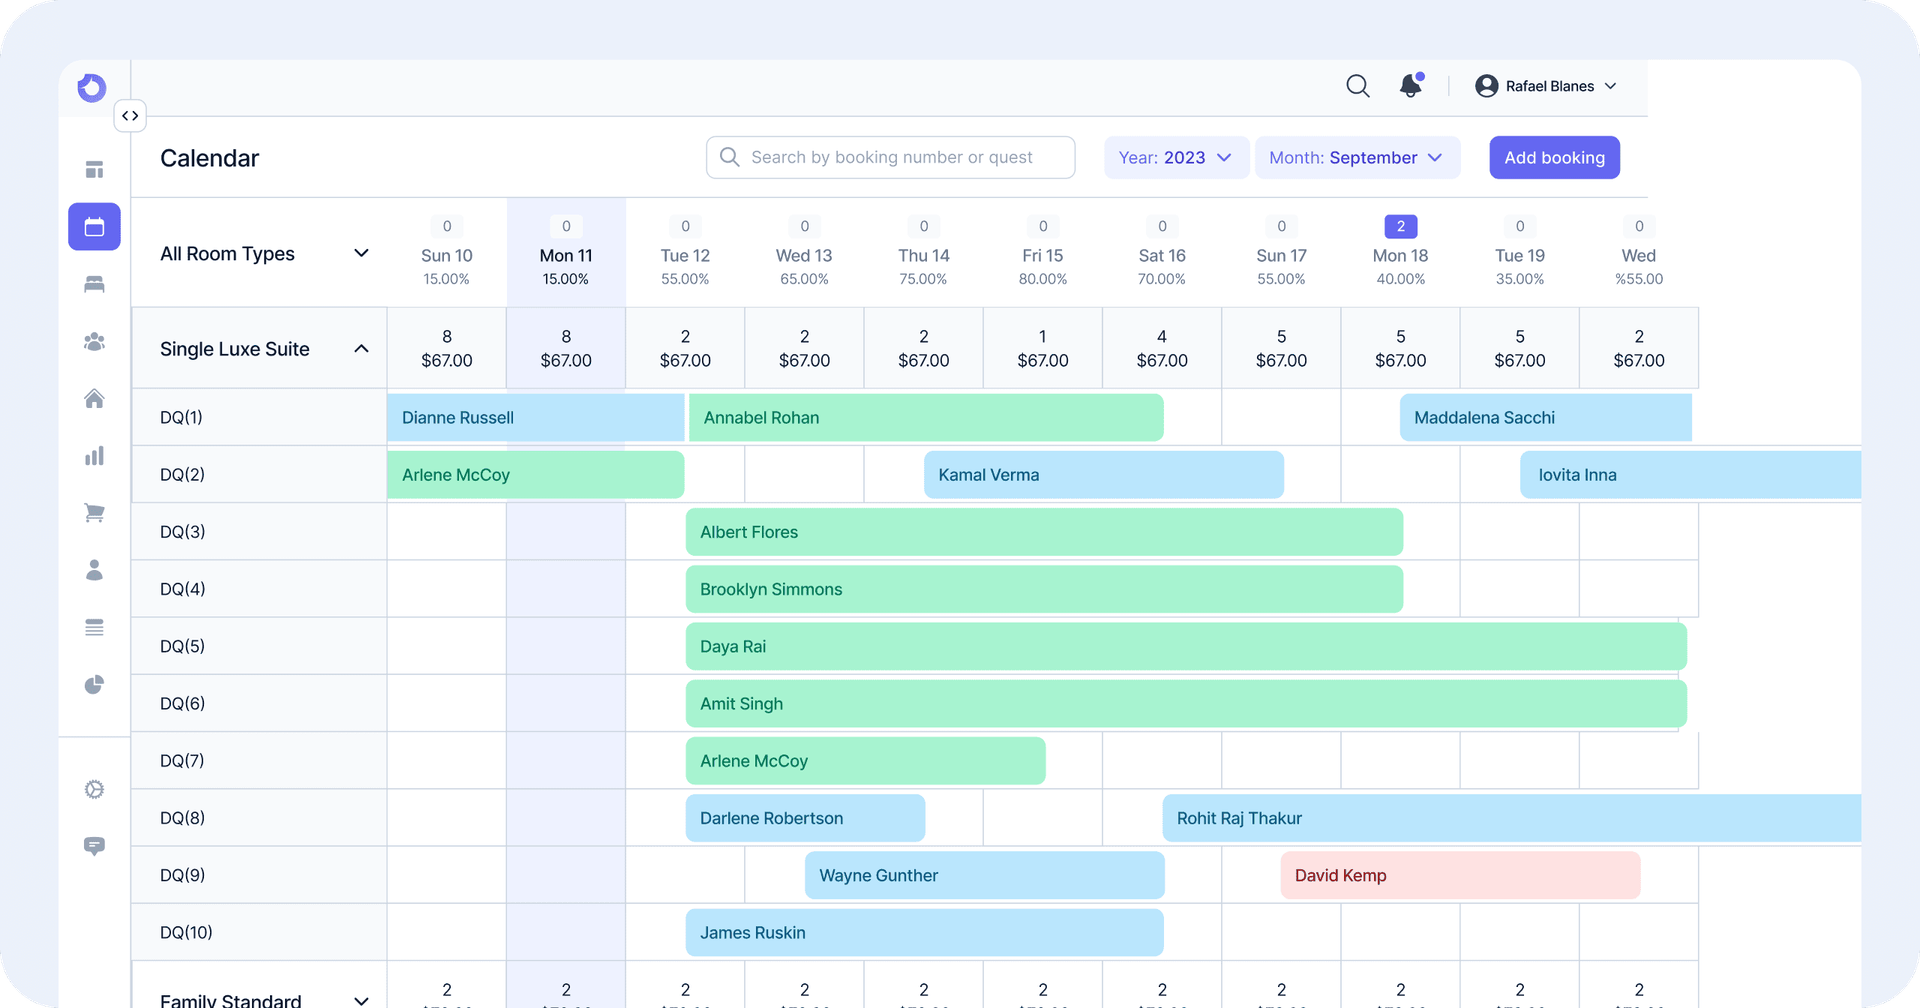Click the DQ(5) room row label
The image size is (1920, 1008).
(182, 647)
